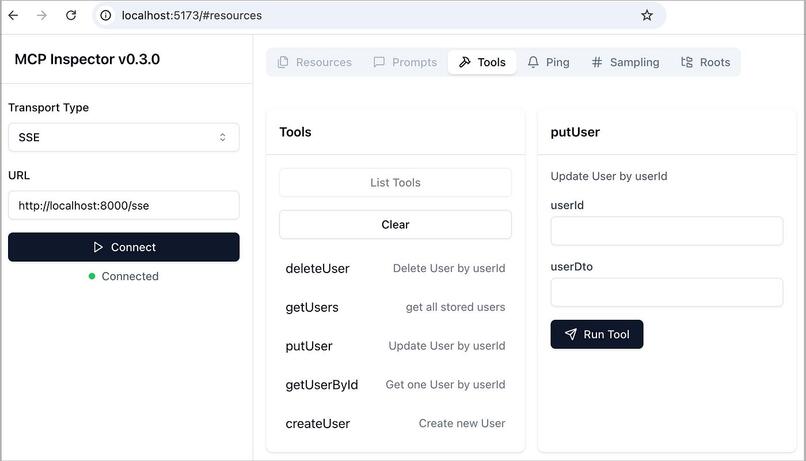The height and width of the screenshot is (461, 806).
Task: Click the MCP Inspector v0.3.0 title
Action: pyautogui.click(x=87, y=59)
